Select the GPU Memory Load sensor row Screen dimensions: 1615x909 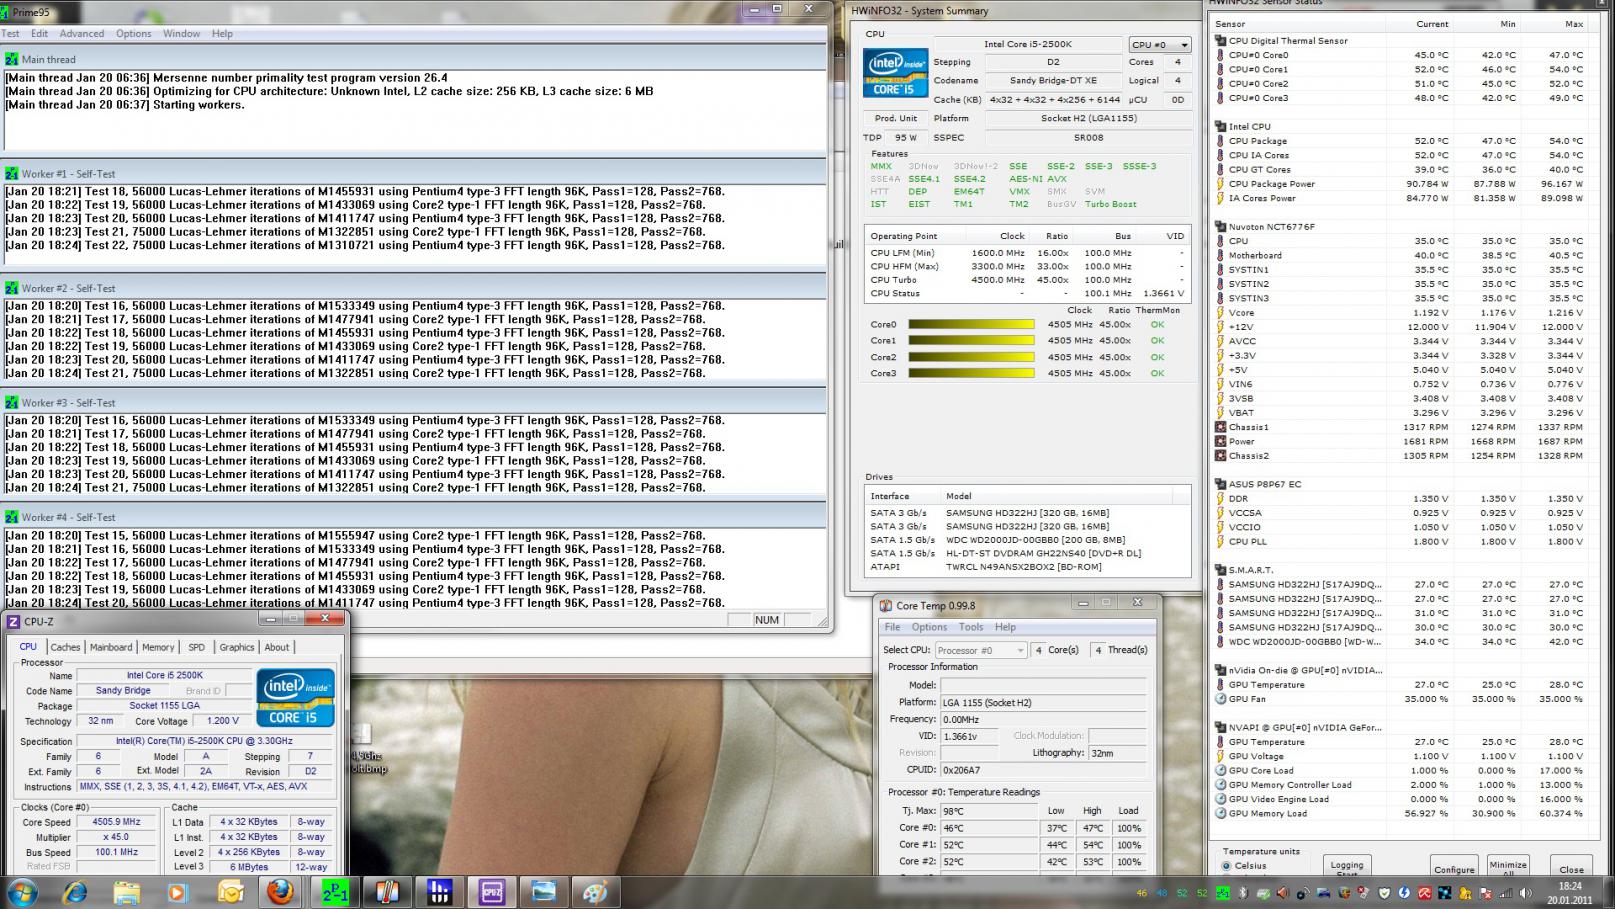(1399, 814)
